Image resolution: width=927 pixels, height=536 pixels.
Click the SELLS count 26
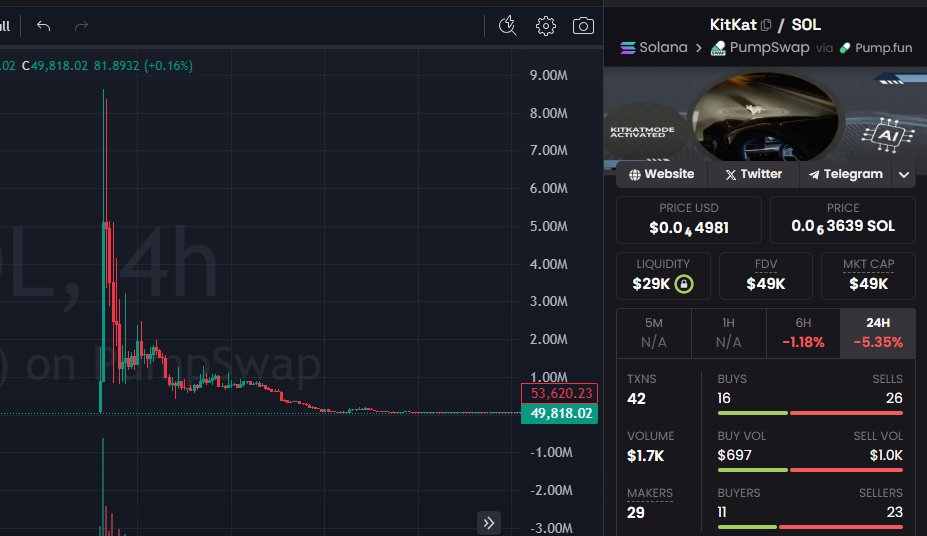(894, 398)
